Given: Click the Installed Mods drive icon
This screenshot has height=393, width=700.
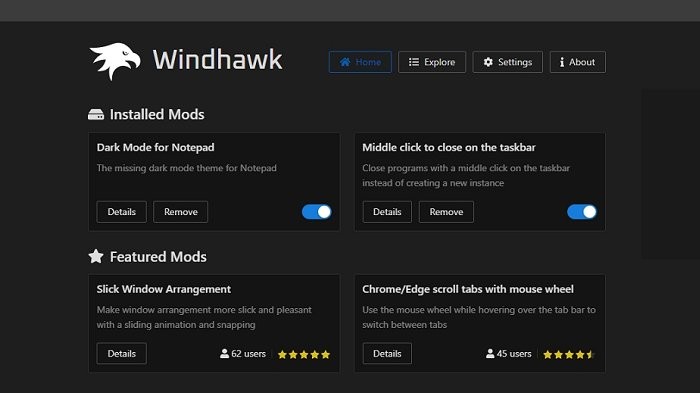Looking at the screenshot, I should point(96,115).
